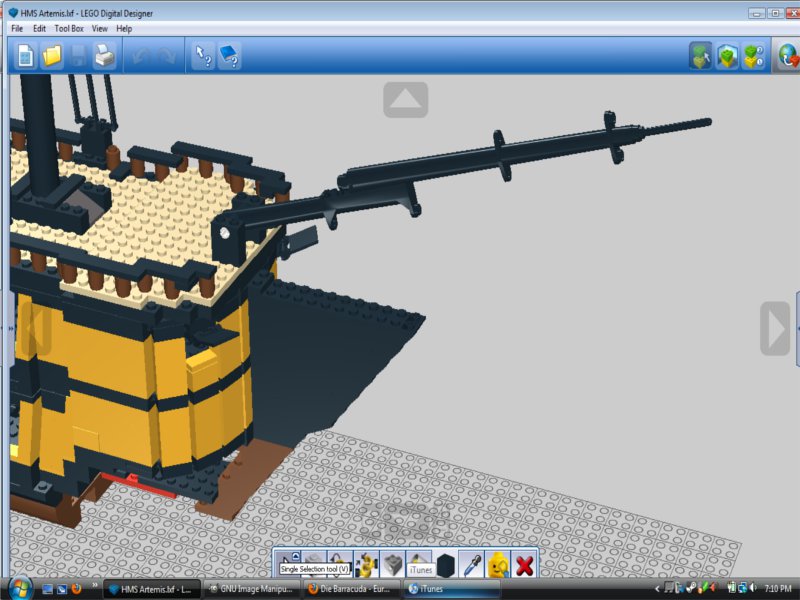Pick the eyedropper color picker tool
This screenshot has height=600, width=800.
[x=471, y=565]
